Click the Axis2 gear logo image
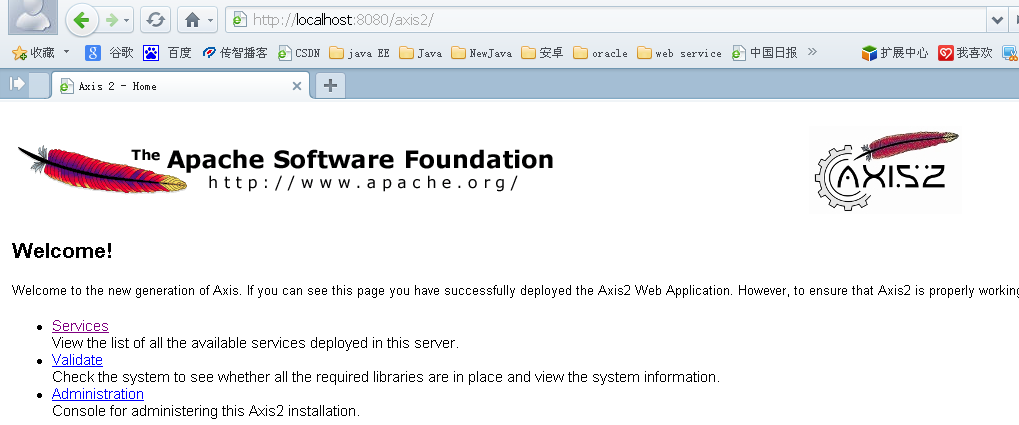 (x=885, y=172)
